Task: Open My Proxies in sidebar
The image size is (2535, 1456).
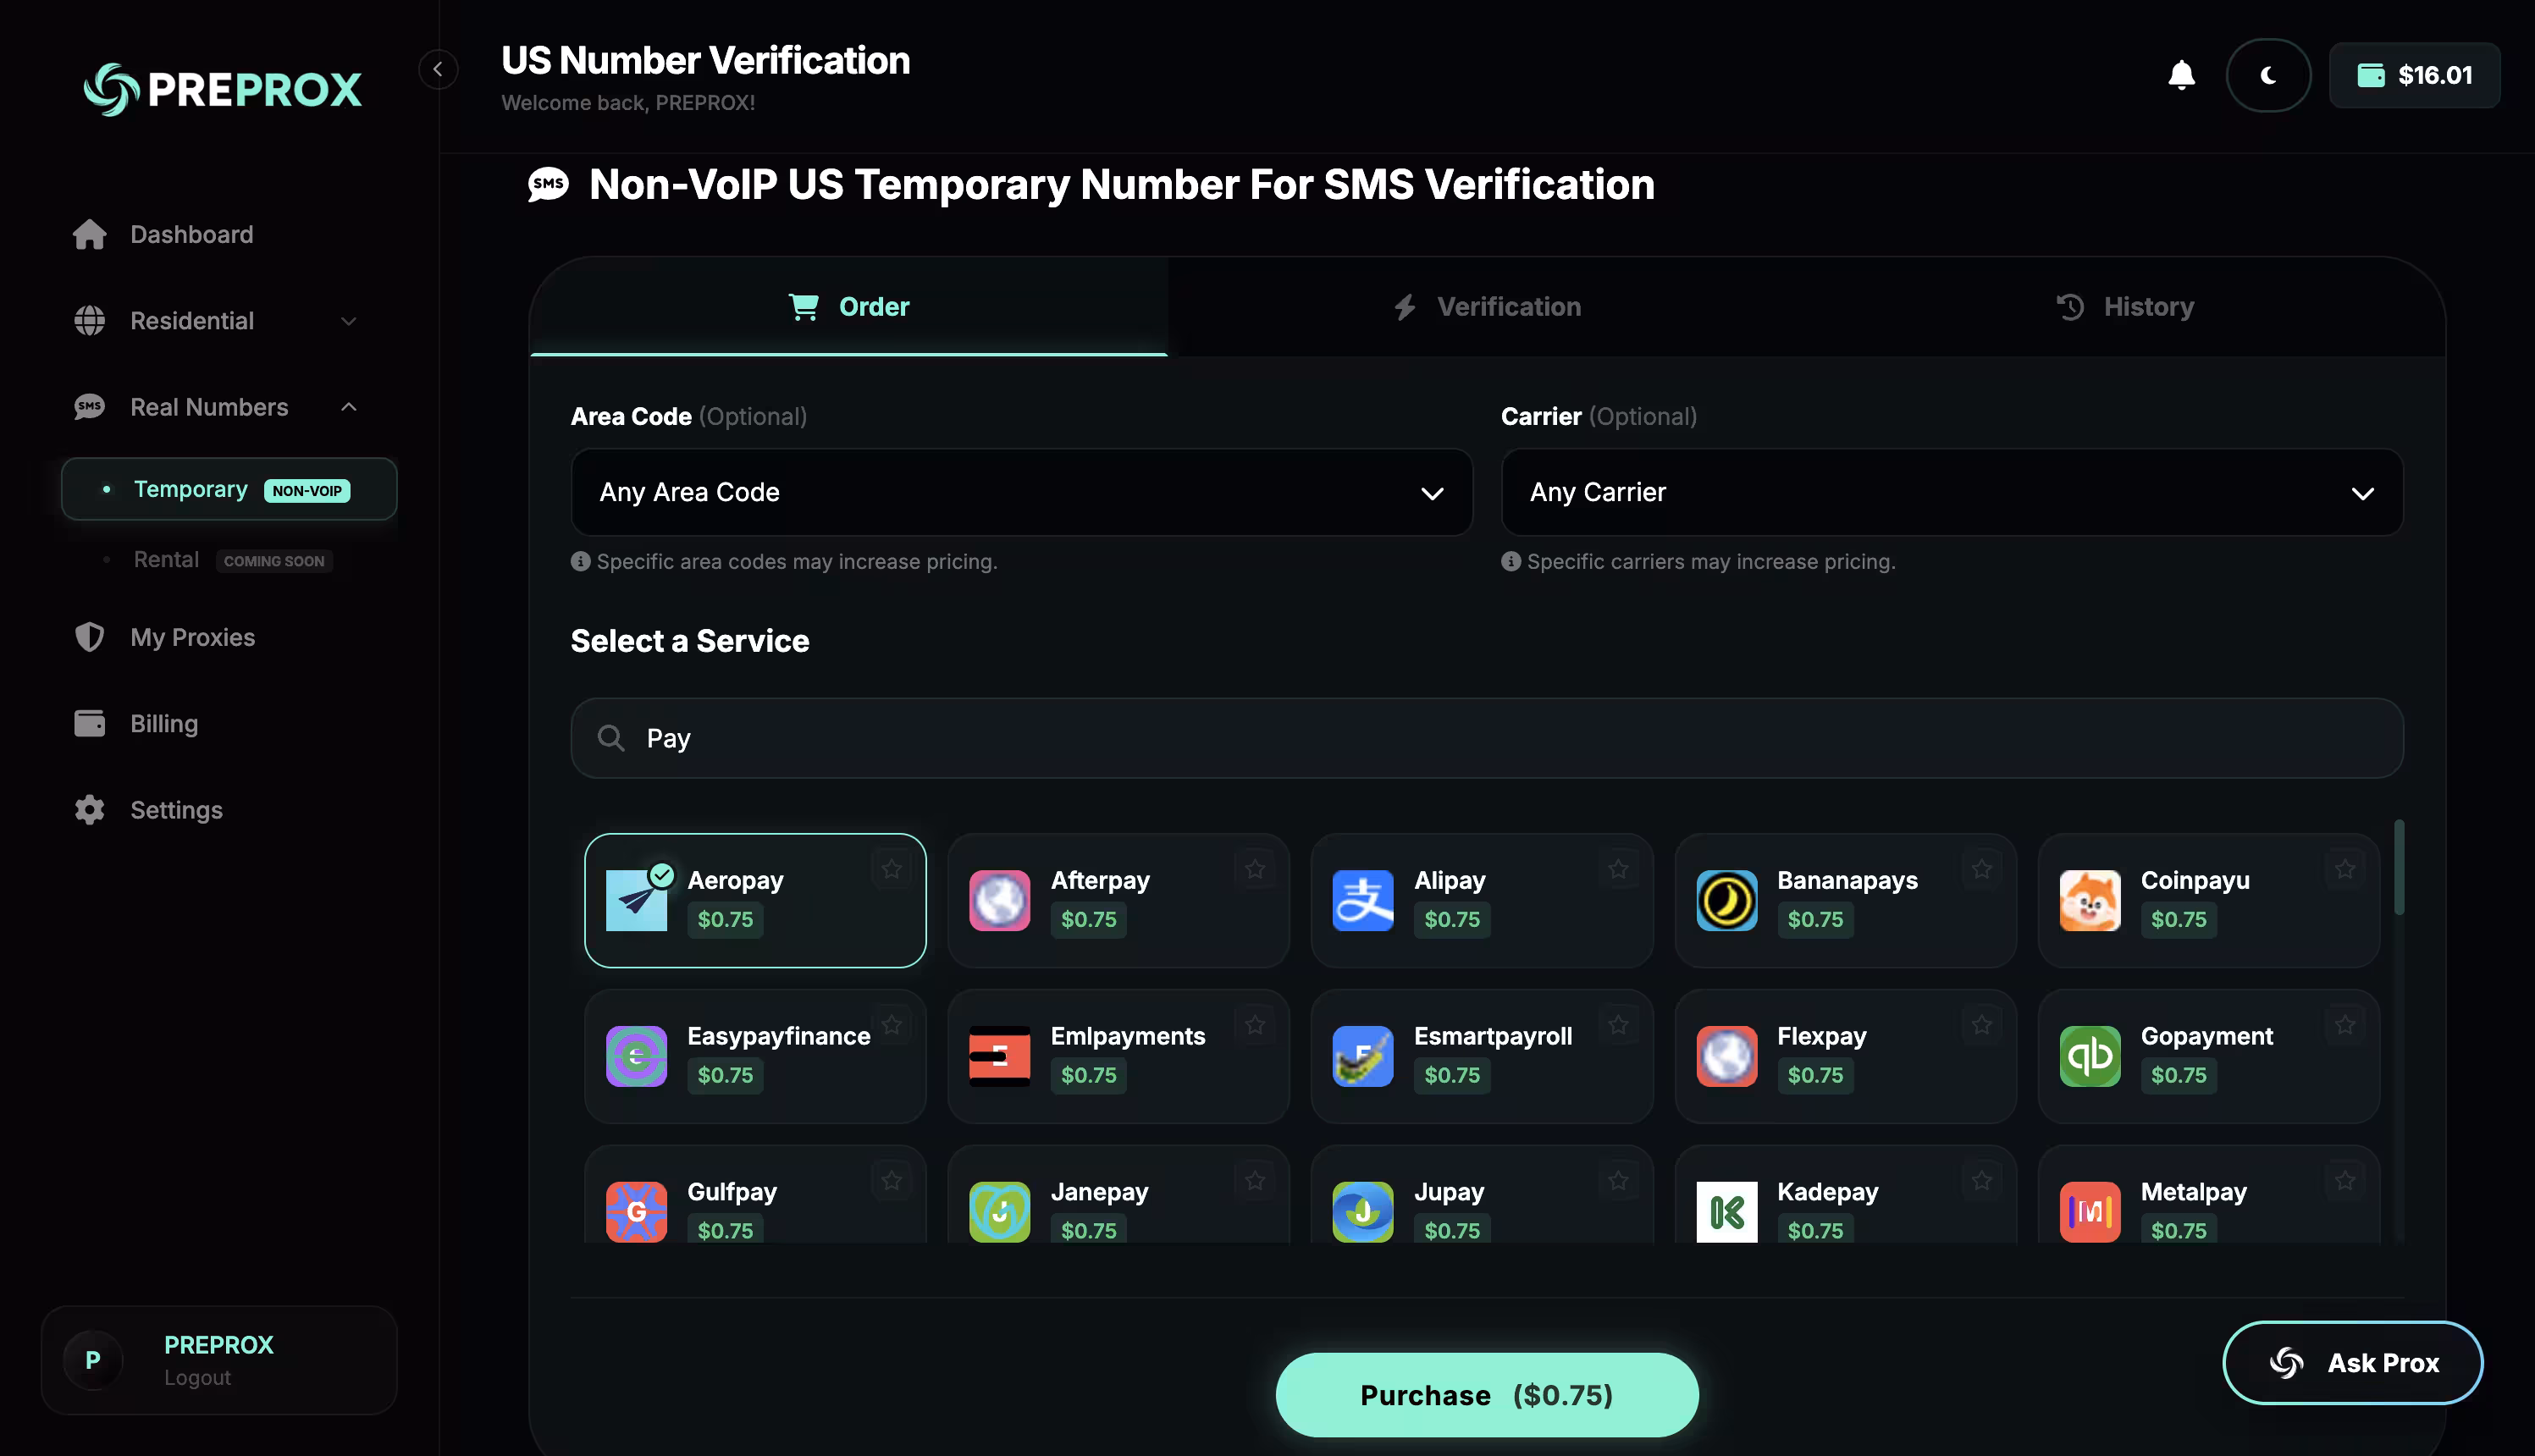Action: pyautogui.click(x=219, y=637)
